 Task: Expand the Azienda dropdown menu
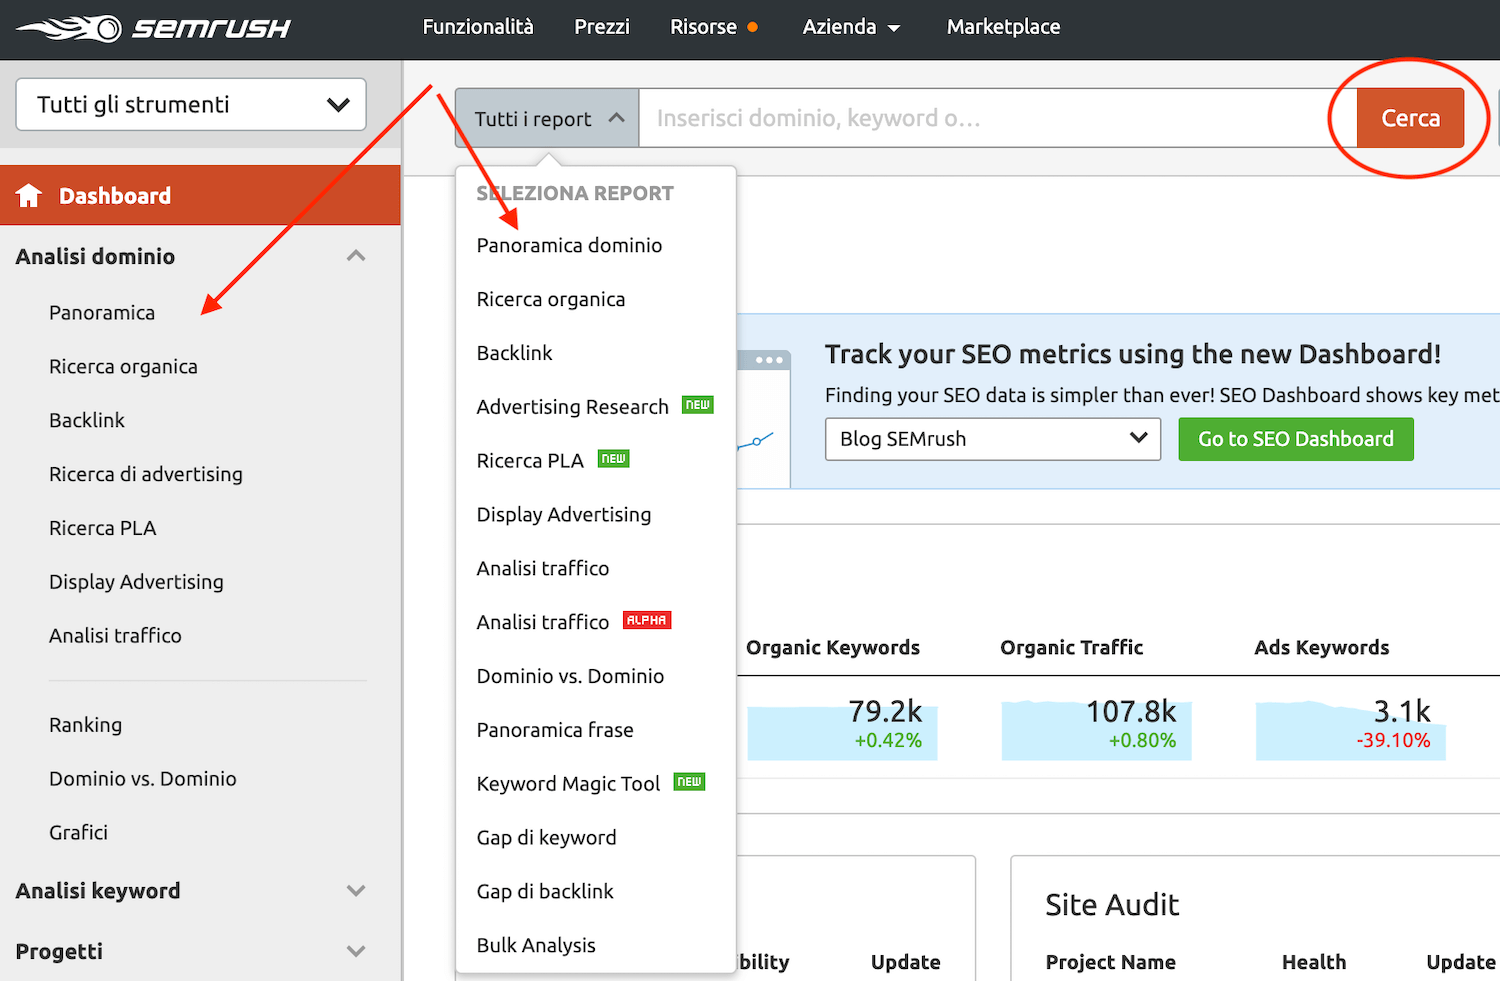851,27
